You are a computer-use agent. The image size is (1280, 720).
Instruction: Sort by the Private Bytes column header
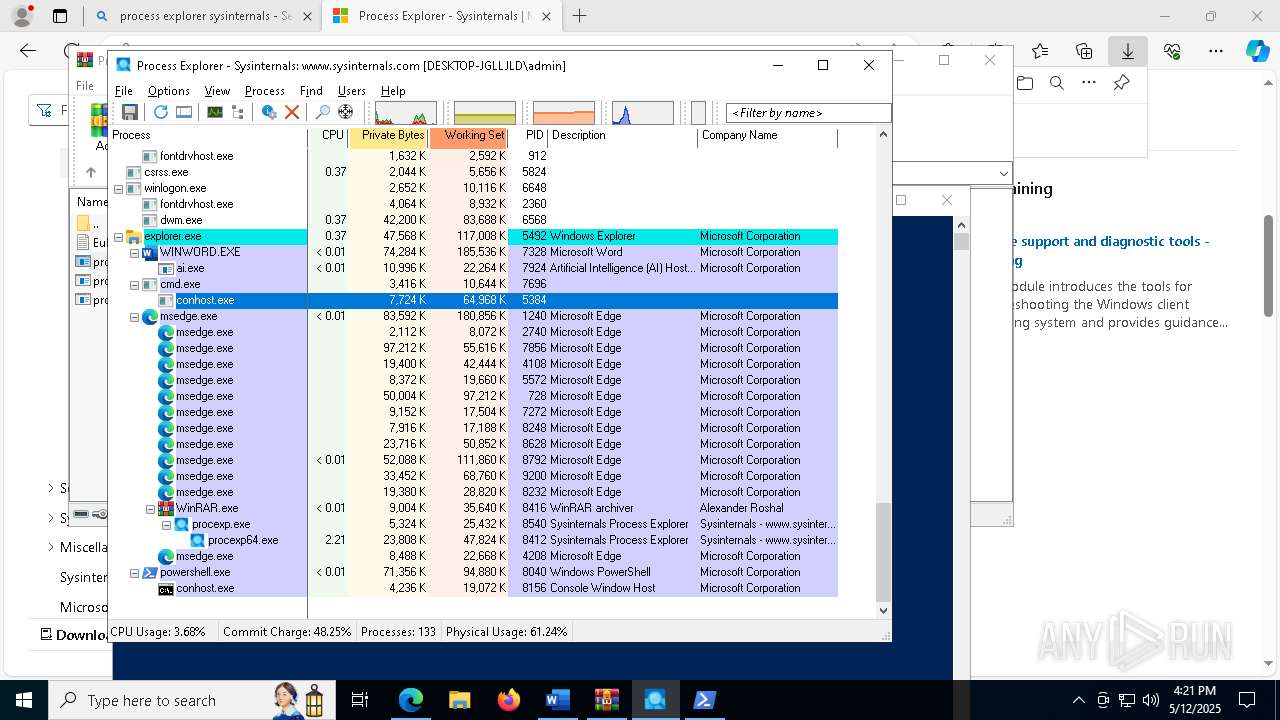point(388,136)
